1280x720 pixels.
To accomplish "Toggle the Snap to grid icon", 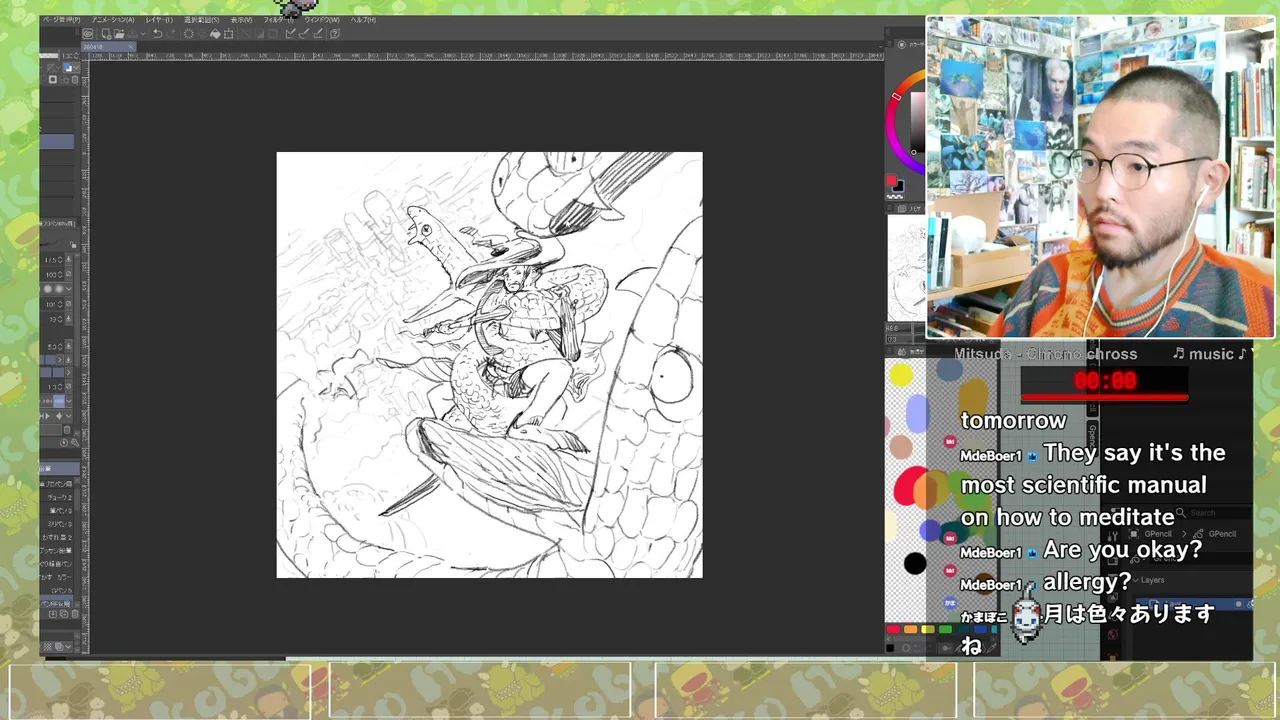I will [x=317, y=34].
